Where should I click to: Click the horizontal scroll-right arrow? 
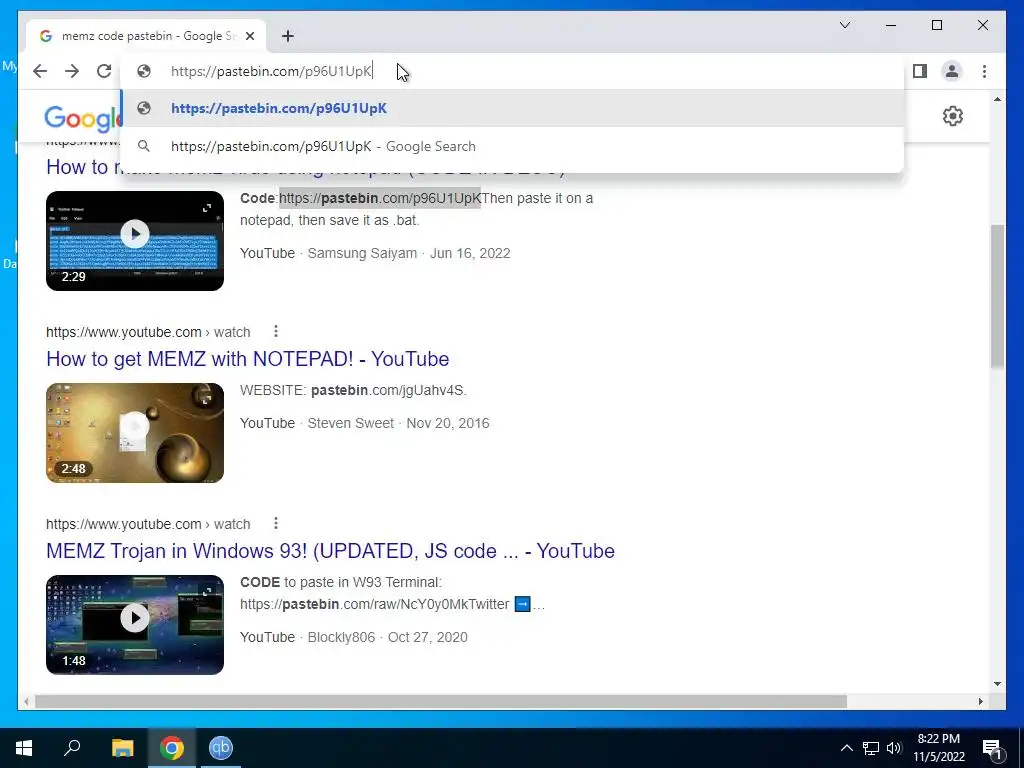(x=980, y=701)
